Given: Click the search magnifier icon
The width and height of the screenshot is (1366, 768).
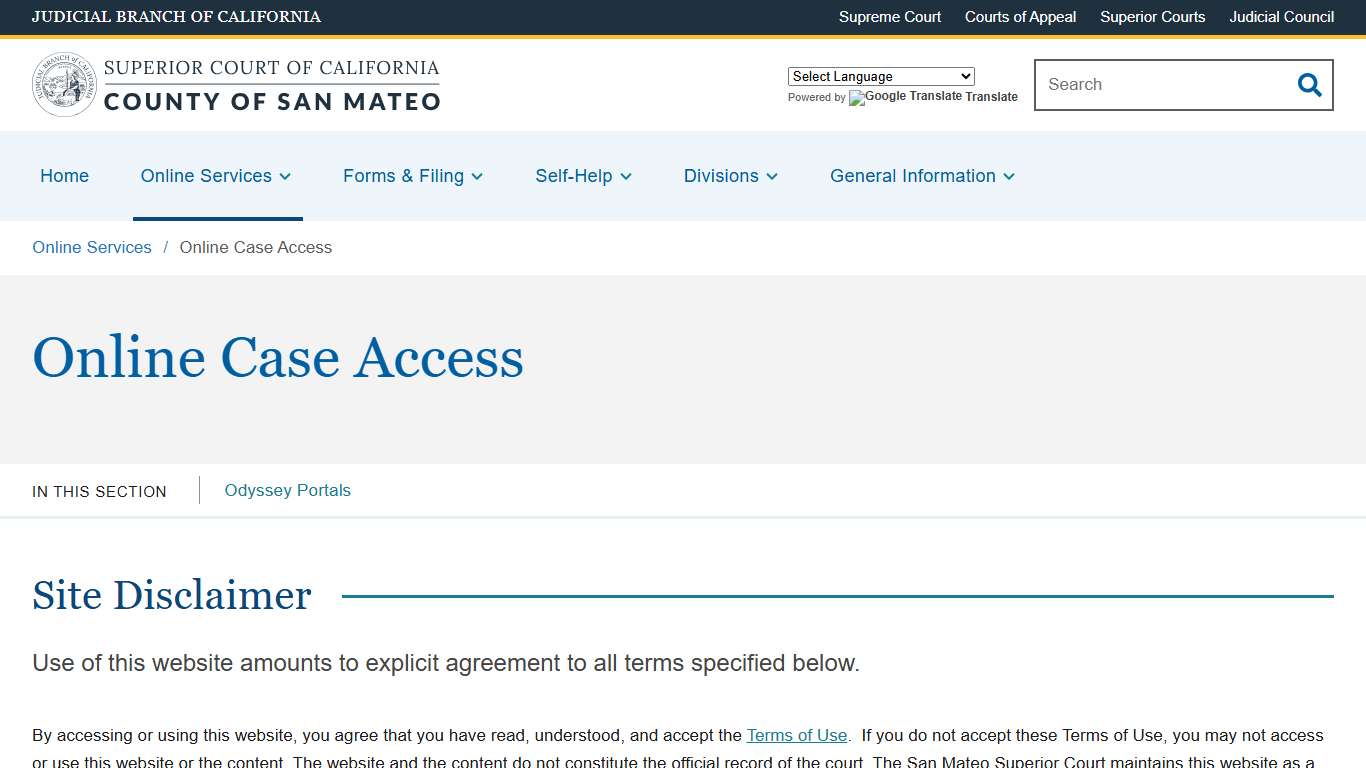Looking at the screenshot, I should (1309, 85).
